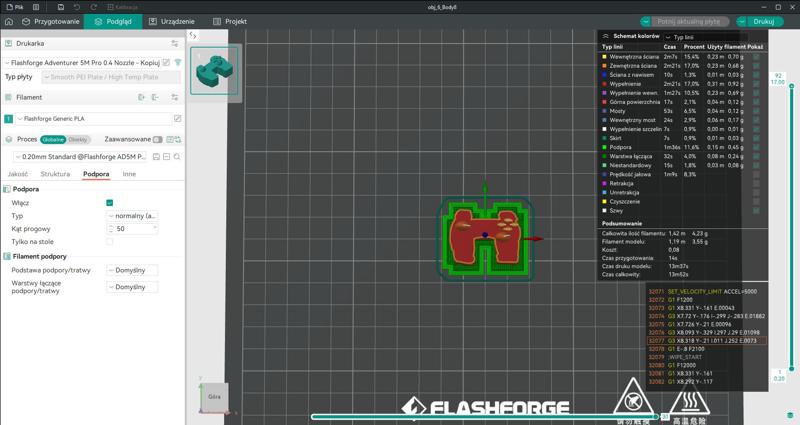Viewport: 800px width, 425px height.
Task: Open Podstawa podpory/tratwy dropdown
Action: (x=132, y=270)
